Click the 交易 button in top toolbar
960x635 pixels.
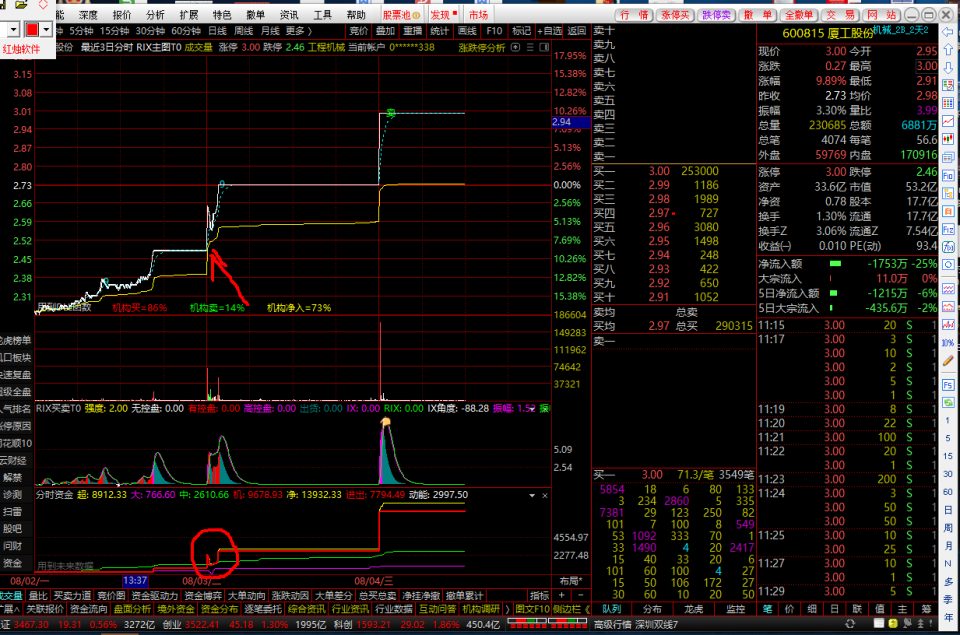click(840, 15)
